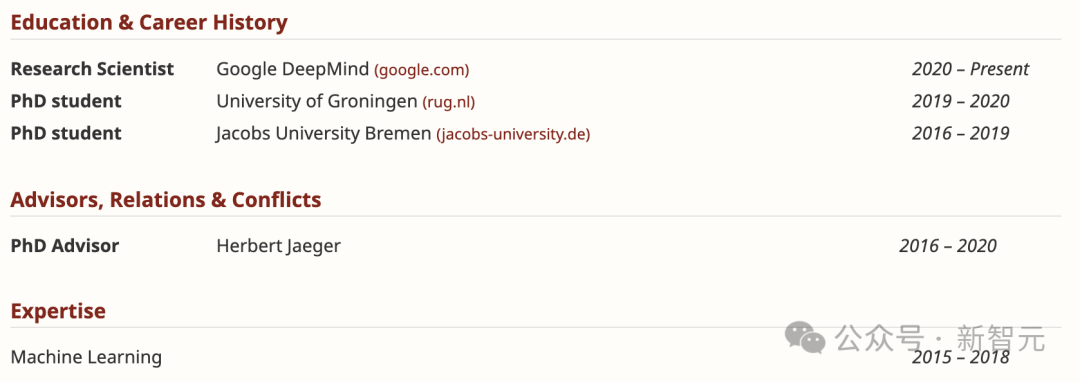This screenshot has width=1080, height=382.
Task: Open the rug.nl link
Action: click(x=448, y=102)
